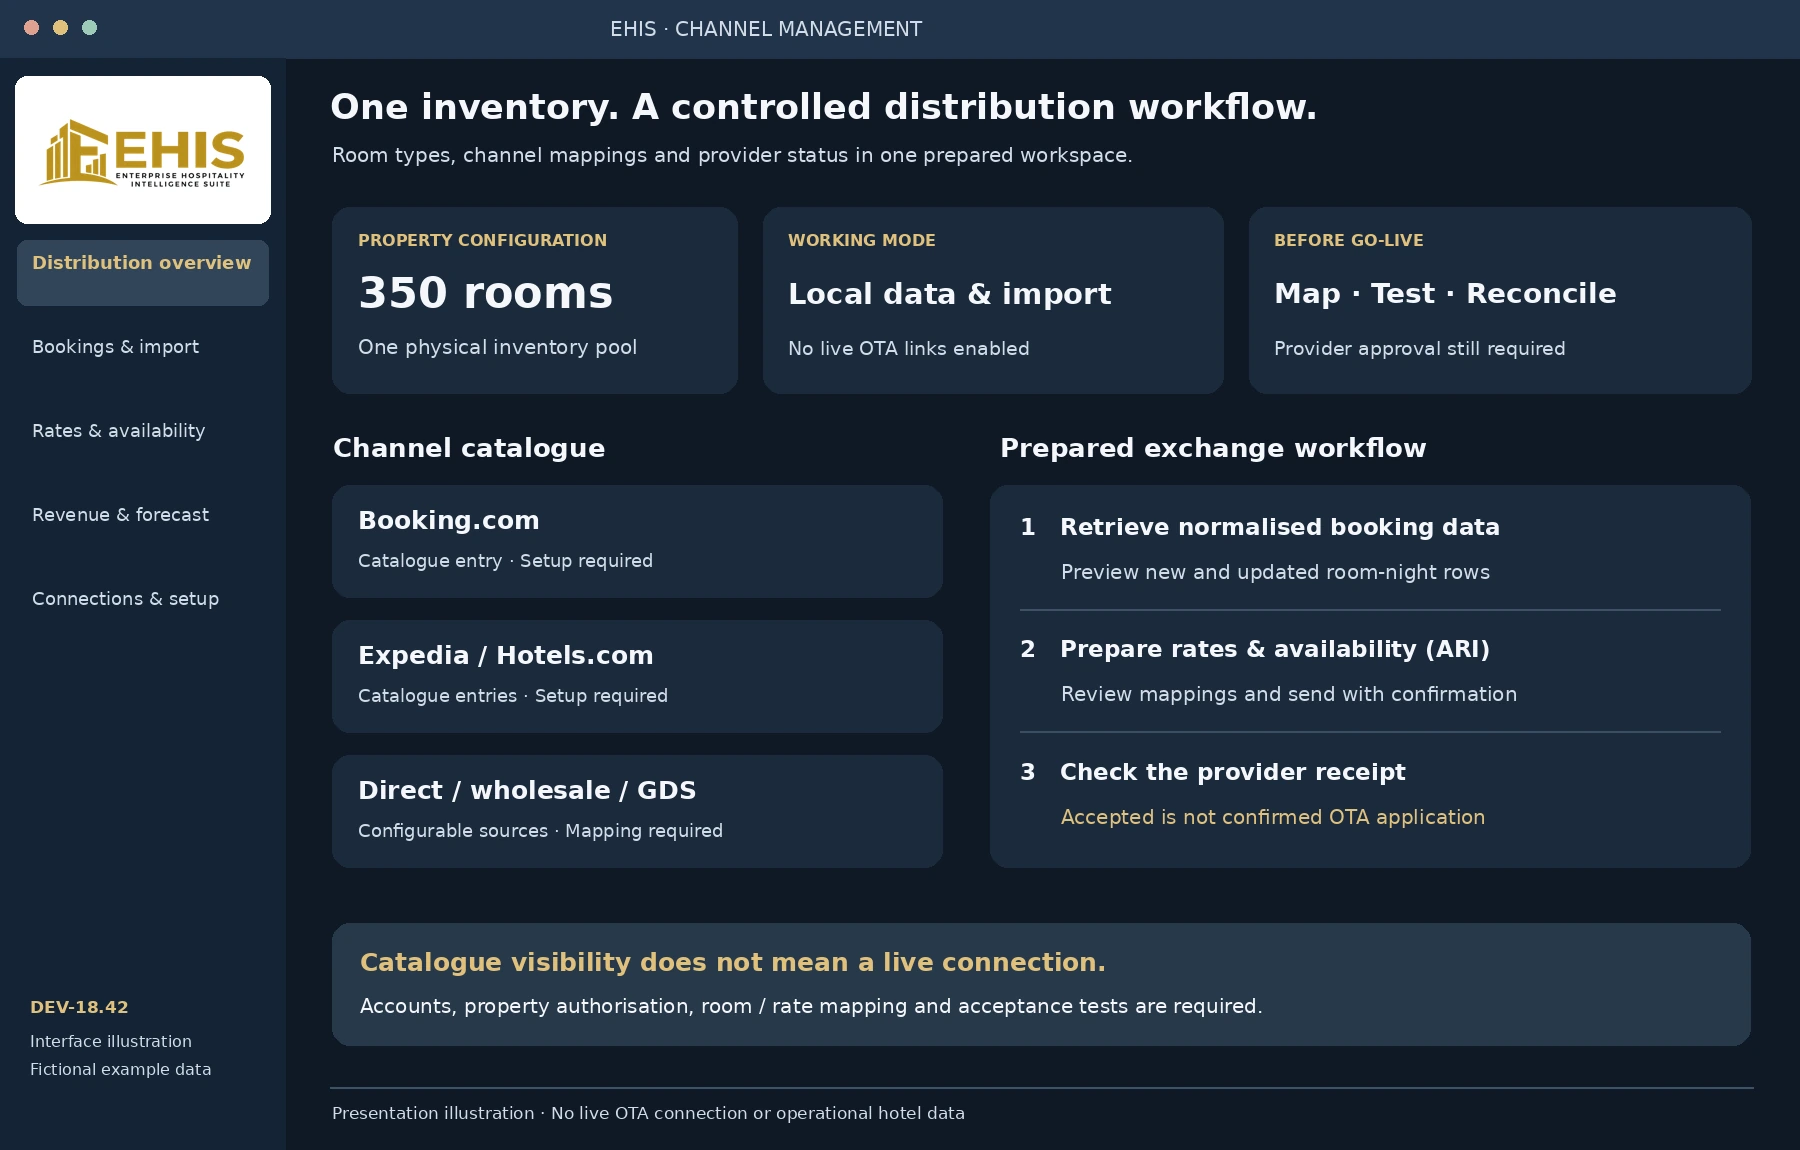Select step 1 Retrieve normalised booking data
The image size is (1800, 1150).
(1370, 549)
